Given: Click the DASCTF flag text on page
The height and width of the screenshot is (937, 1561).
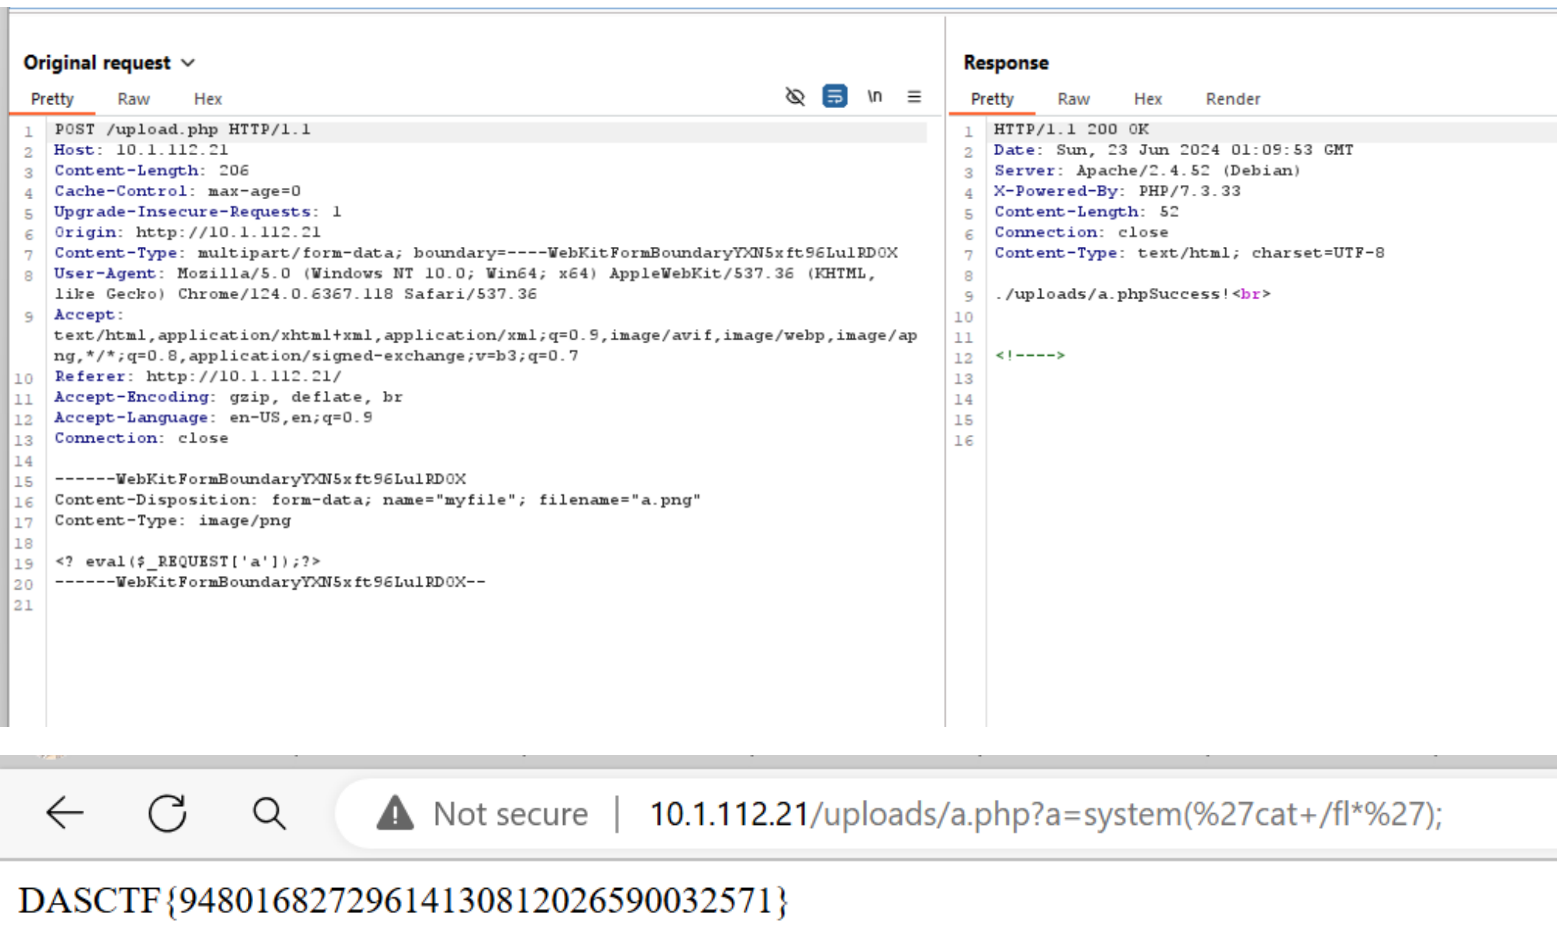Looking at the screenshot, I should click(x=403, y=901).
